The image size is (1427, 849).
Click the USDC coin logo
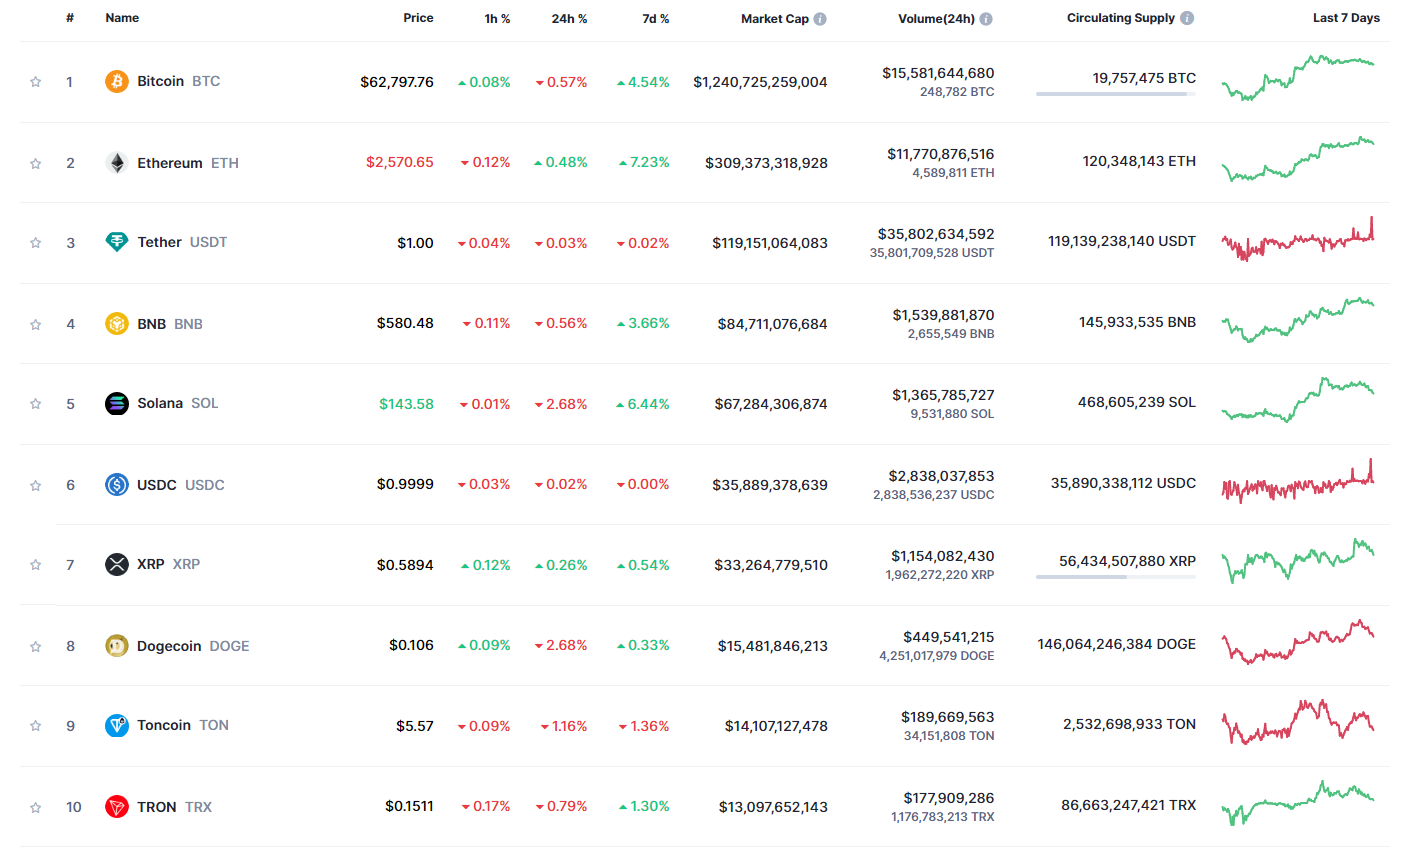tap(117, 485)
